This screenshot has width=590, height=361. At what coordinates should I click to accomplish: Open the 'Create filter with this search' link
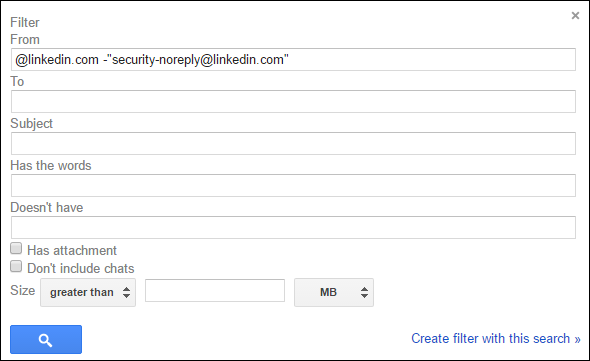click(x=496, y=338)
